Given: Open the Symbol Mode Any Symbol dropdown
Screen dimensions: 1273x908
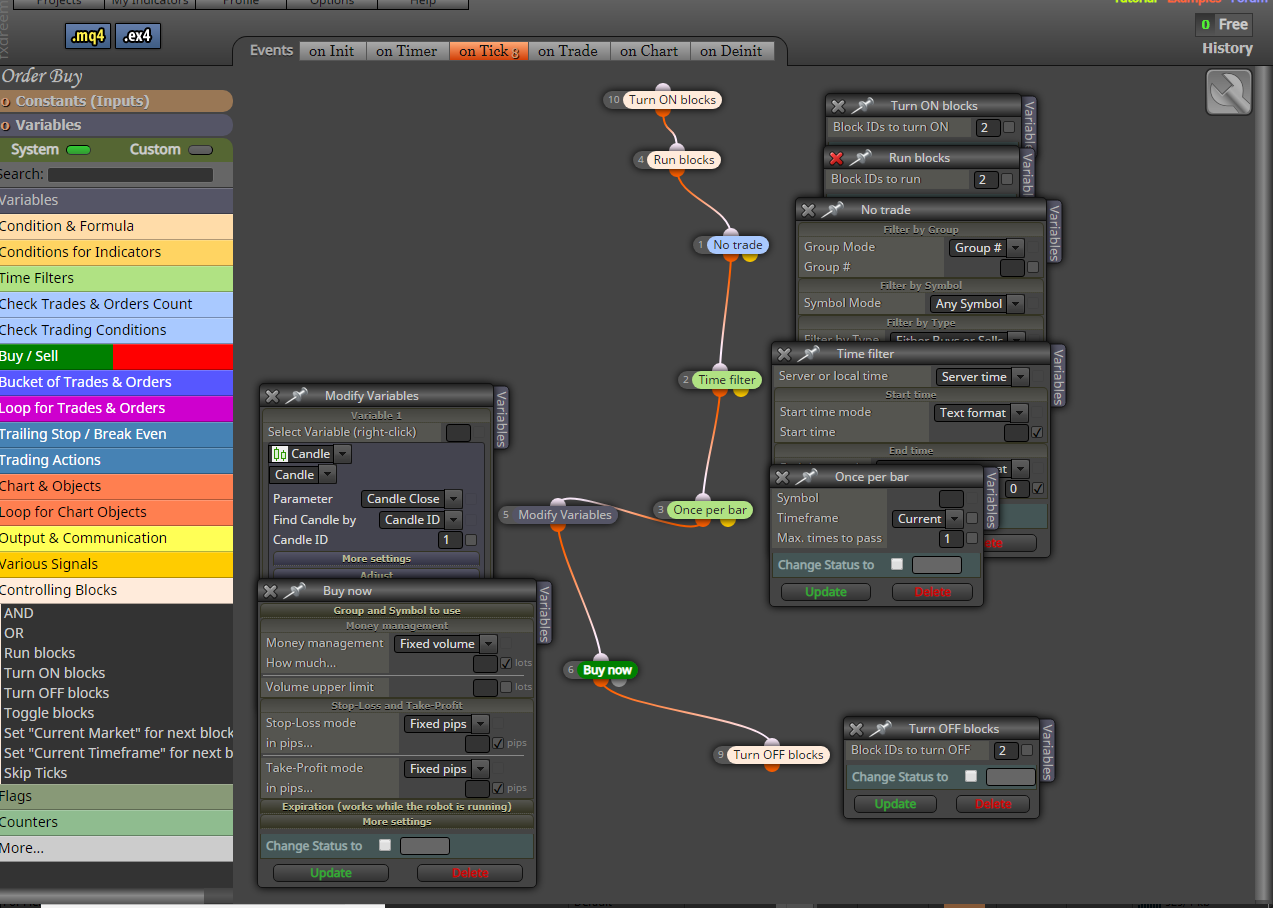Looking at the screenshot, I should pos(977,303).
